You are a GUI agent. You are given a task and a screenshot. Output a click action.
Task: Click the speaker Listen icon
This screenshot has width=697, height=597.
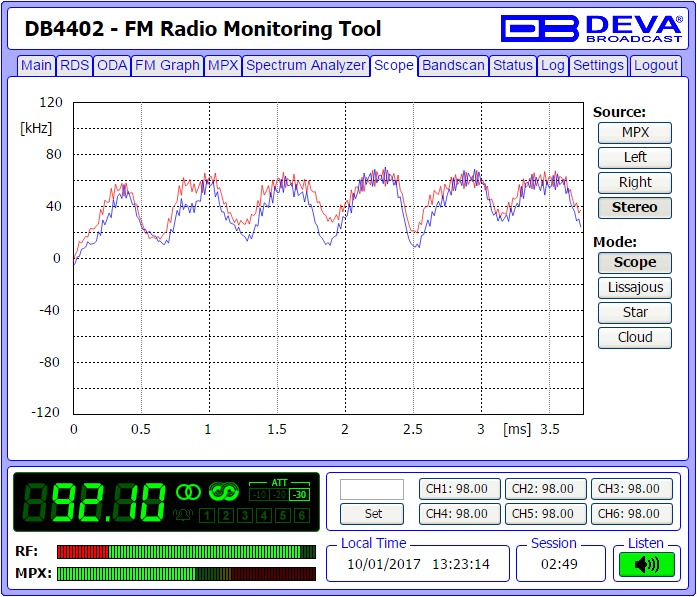point(647,565)
